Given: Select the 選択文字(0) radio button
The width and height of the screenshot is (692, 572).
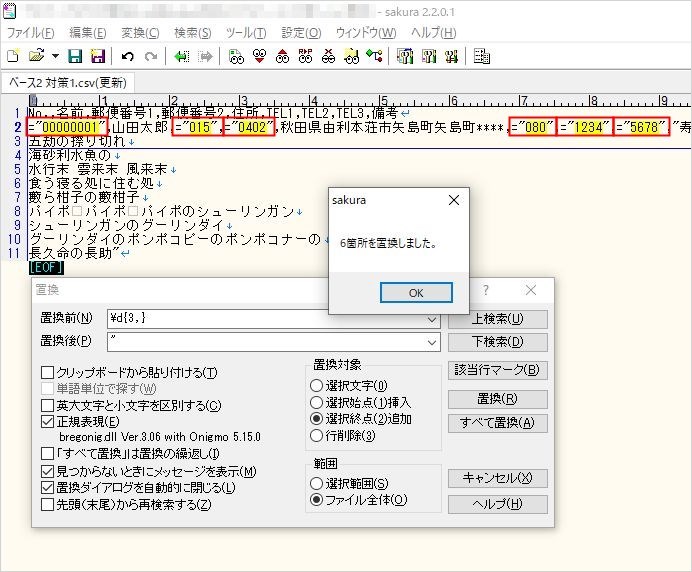Looking at the screenshot, I should 316,386.
